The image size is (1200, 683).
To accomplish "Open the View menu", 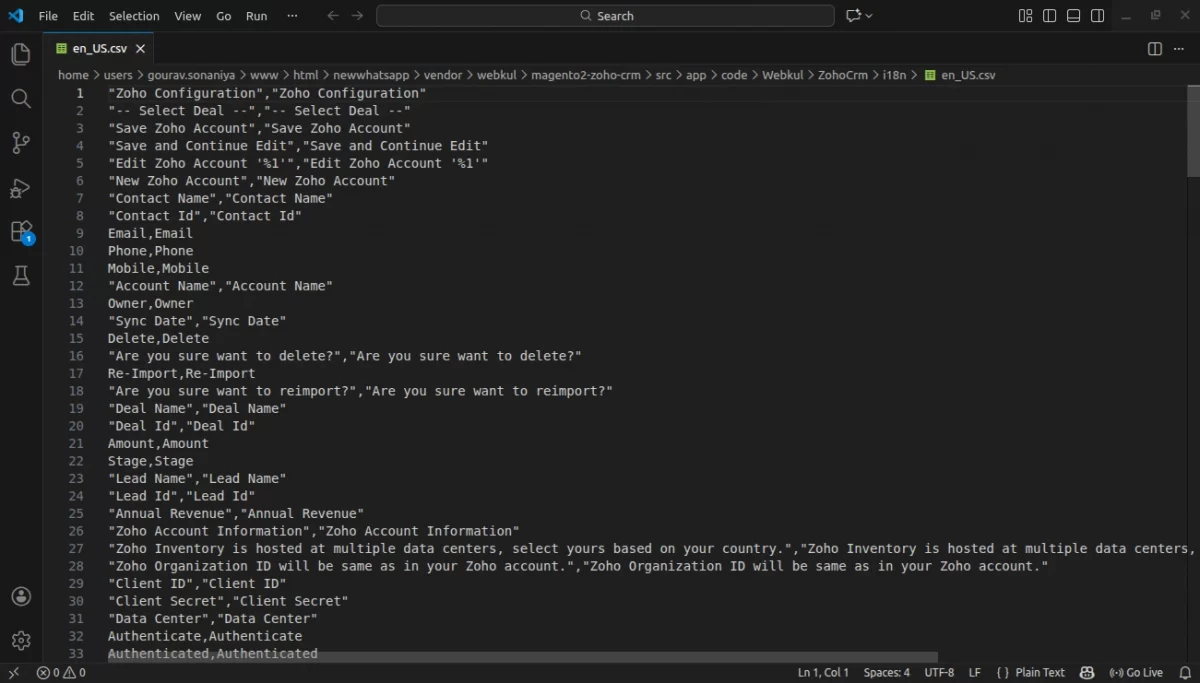I will pos(187,16).
